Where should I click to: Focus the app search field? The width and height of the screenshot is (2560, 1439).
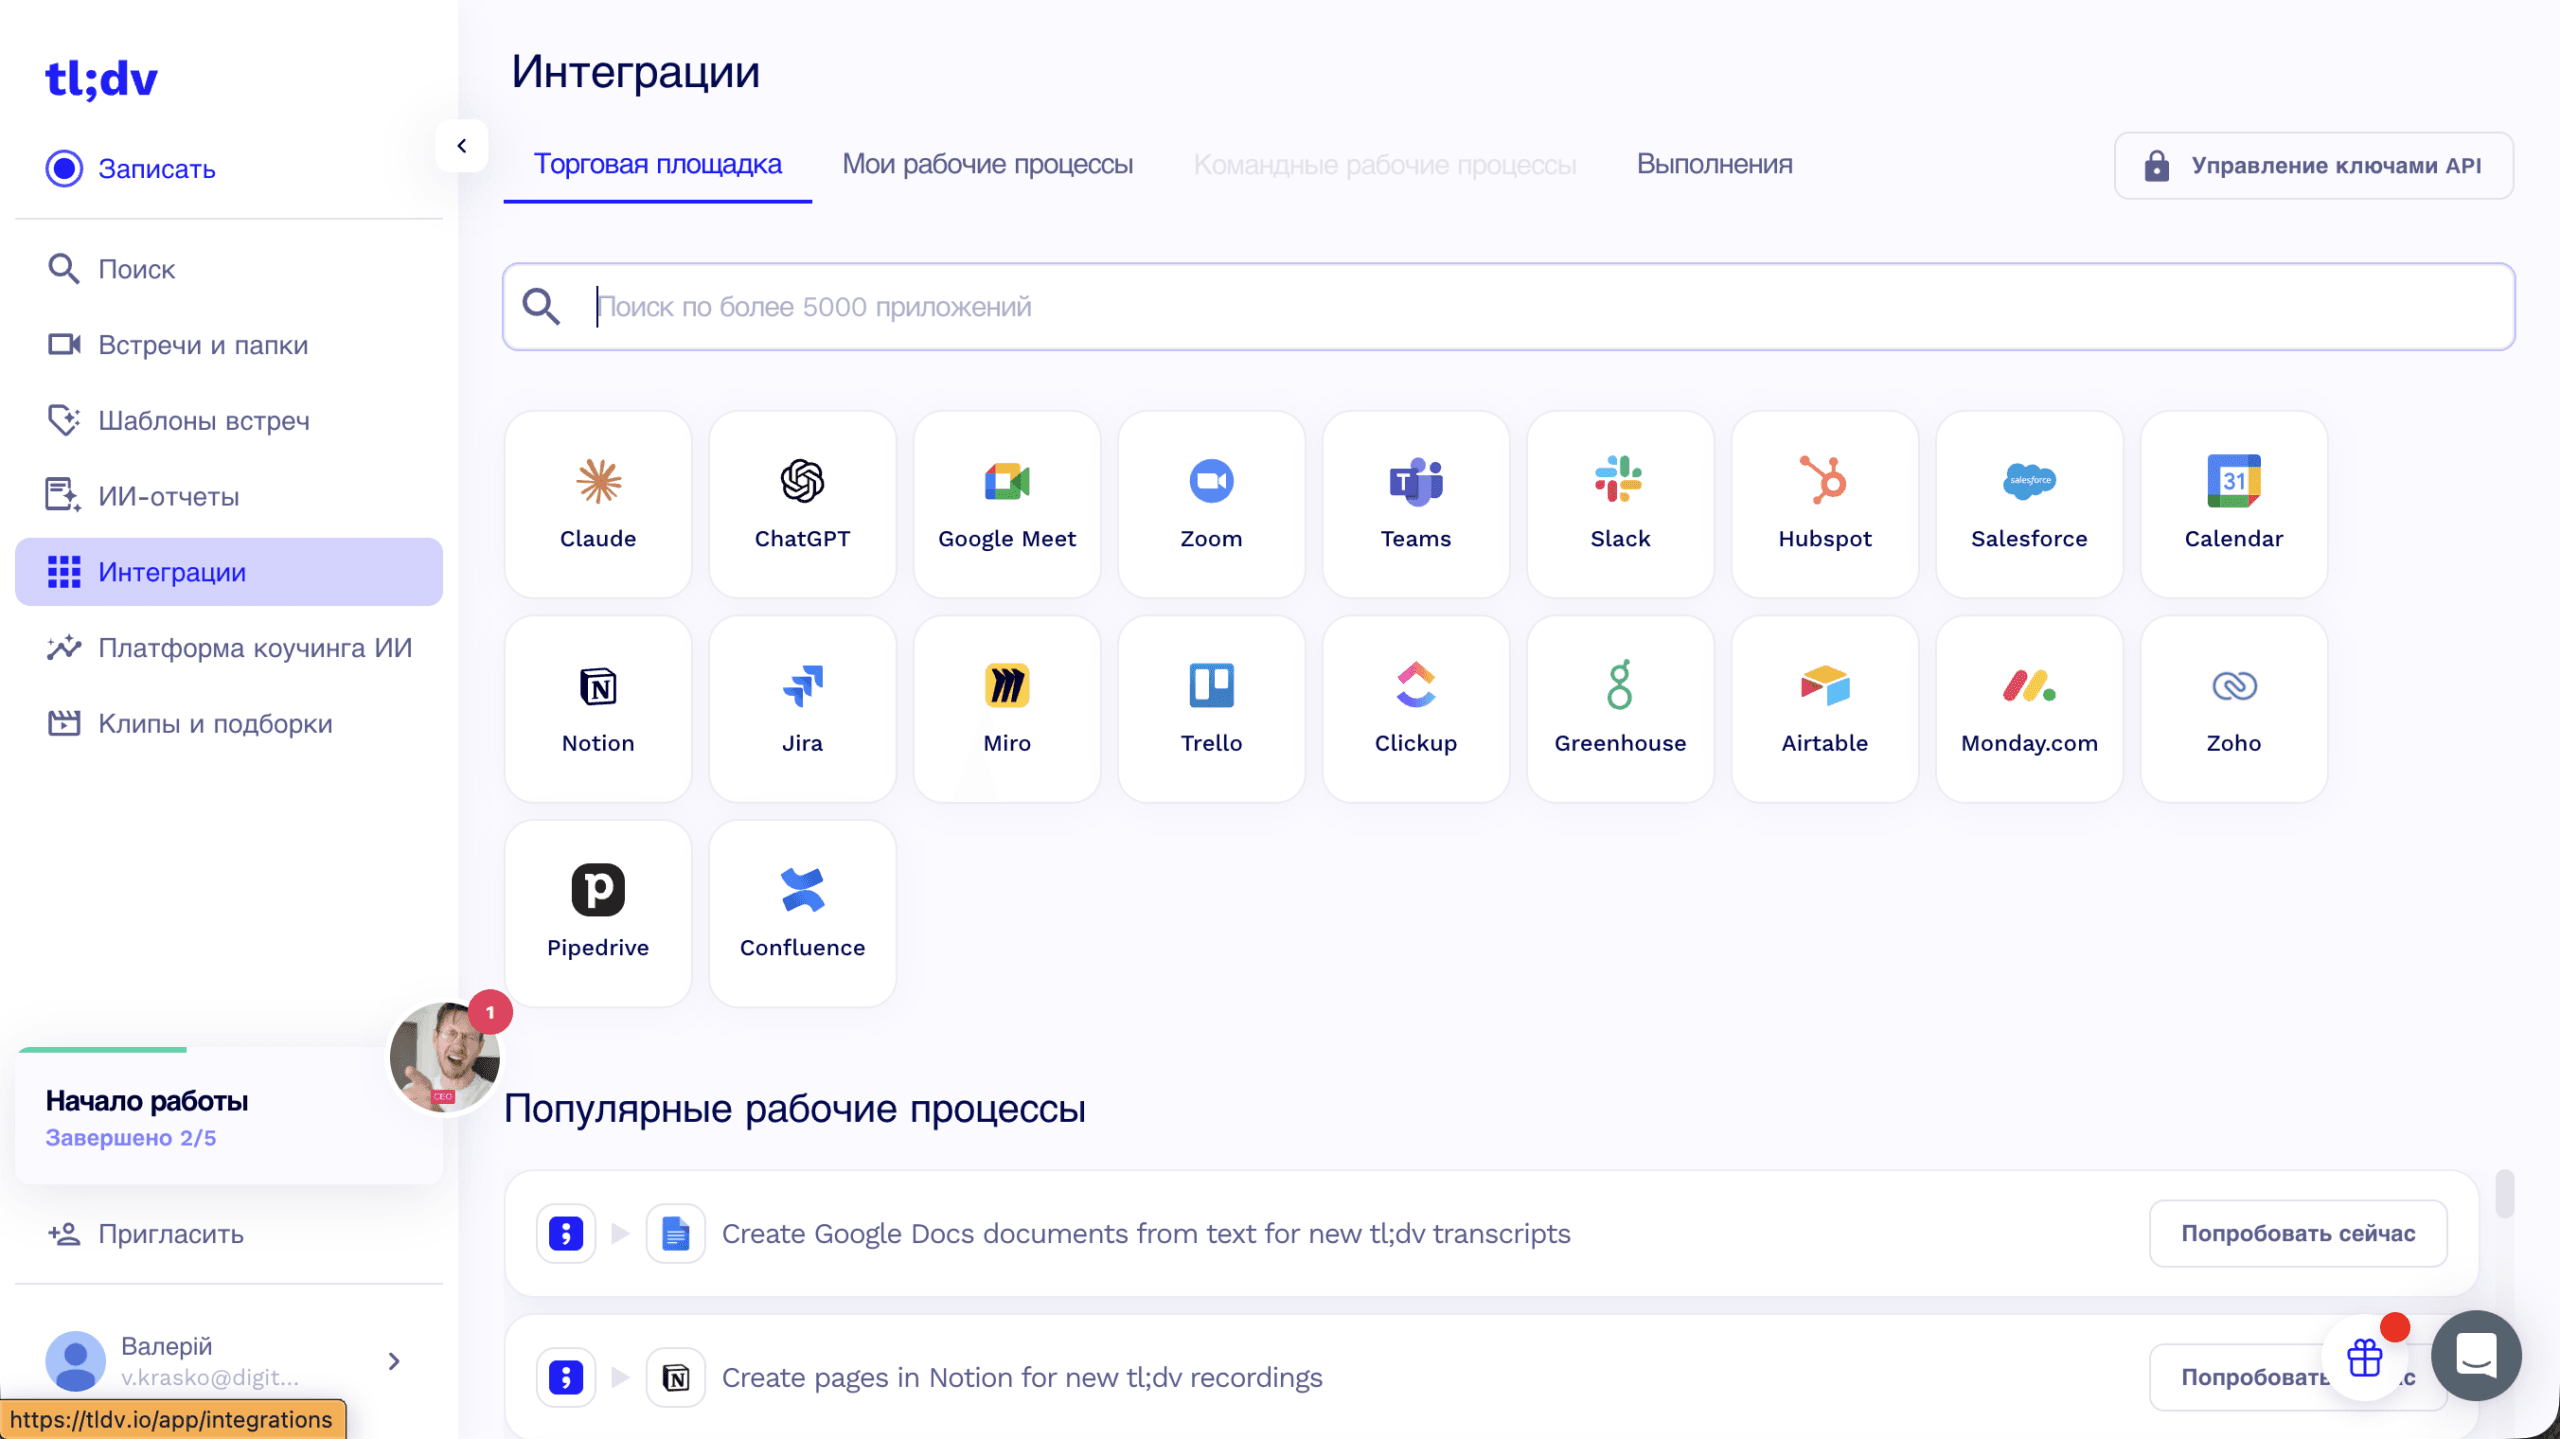1509,307
